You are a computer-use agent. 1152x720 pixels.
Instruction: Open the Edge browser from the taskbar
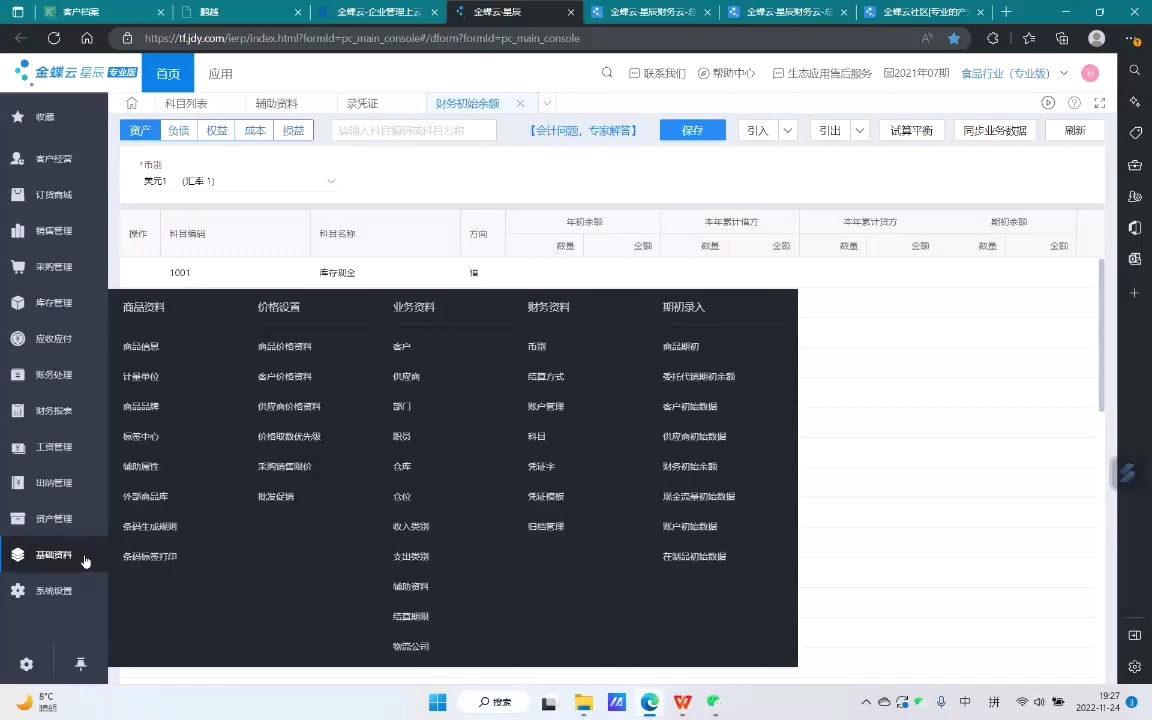(x=649, y=702)
